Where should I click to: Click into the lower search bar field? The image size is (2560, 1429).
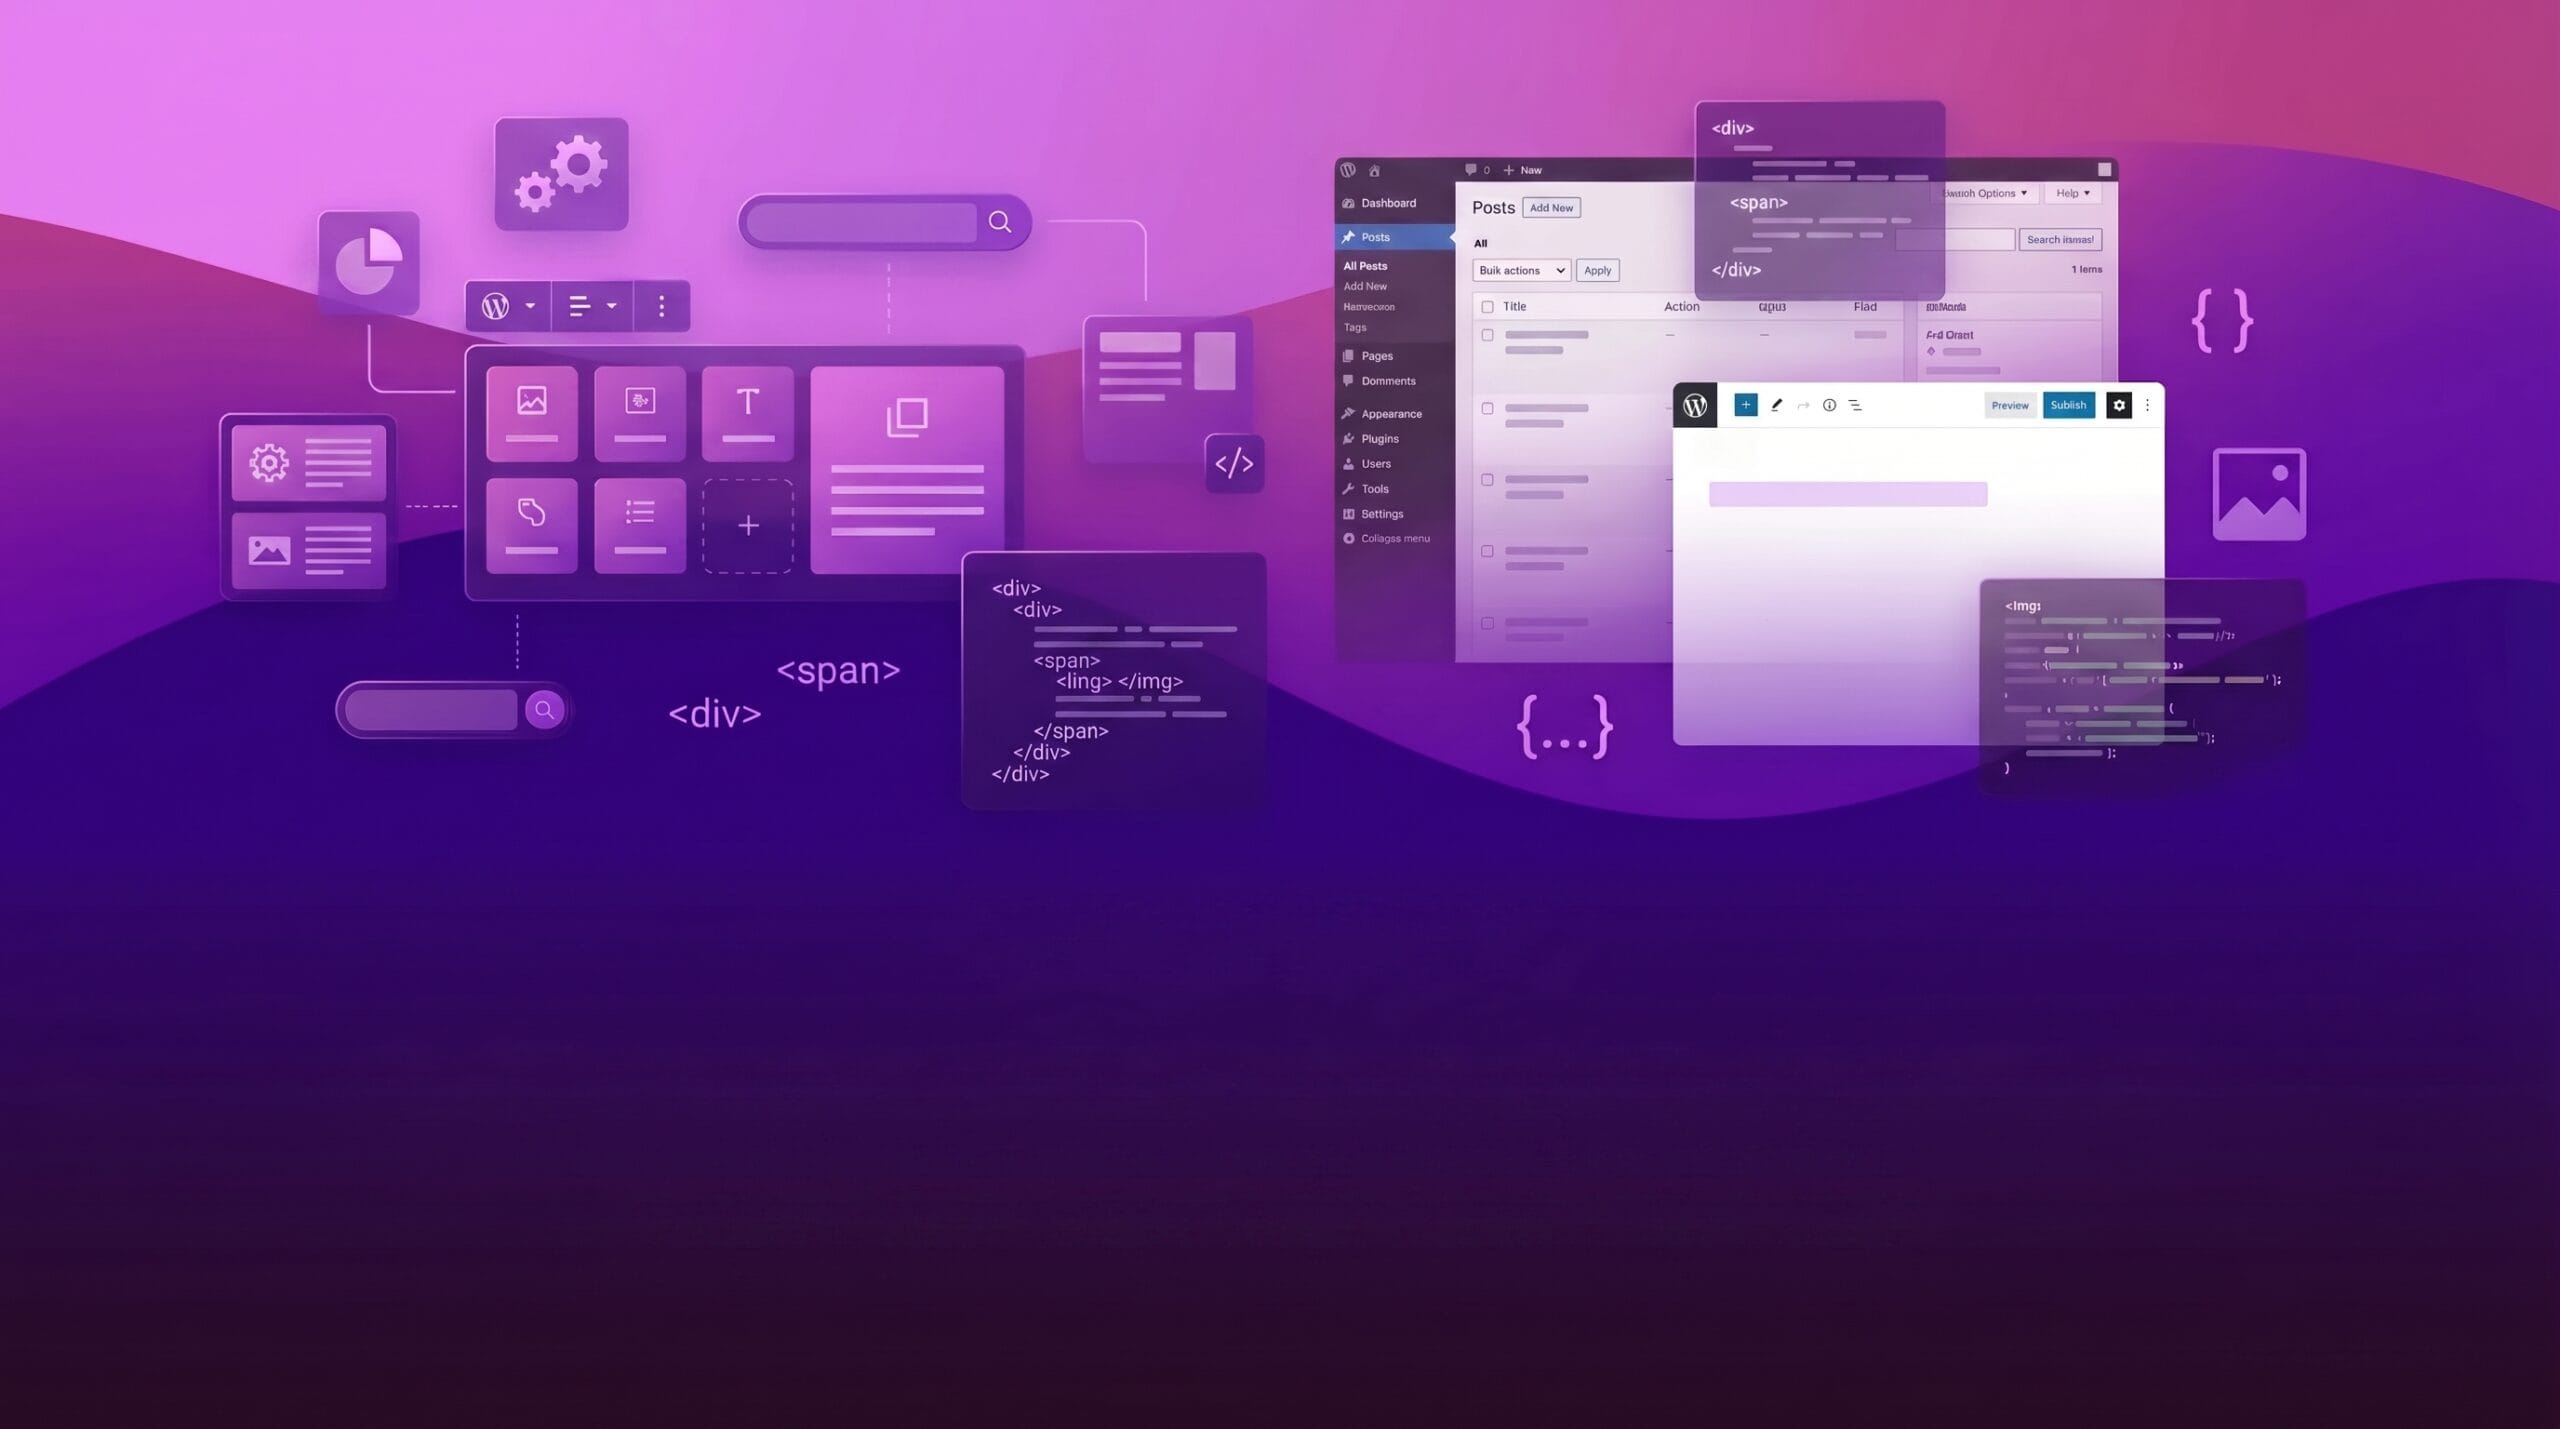pos(431,710)
